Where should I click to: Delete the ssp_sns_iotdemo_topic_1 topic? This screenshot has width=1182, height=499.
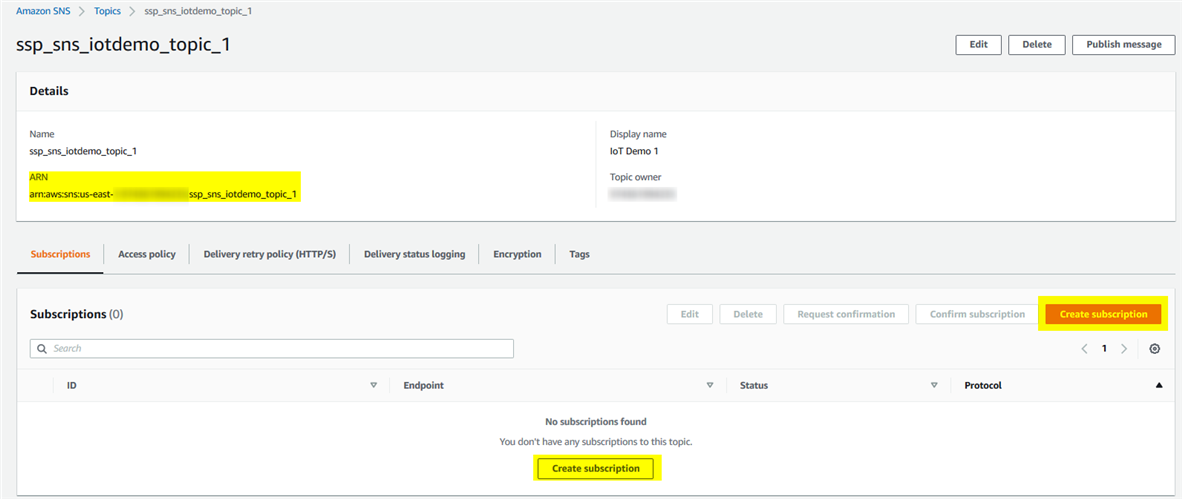pos(1036,44)
